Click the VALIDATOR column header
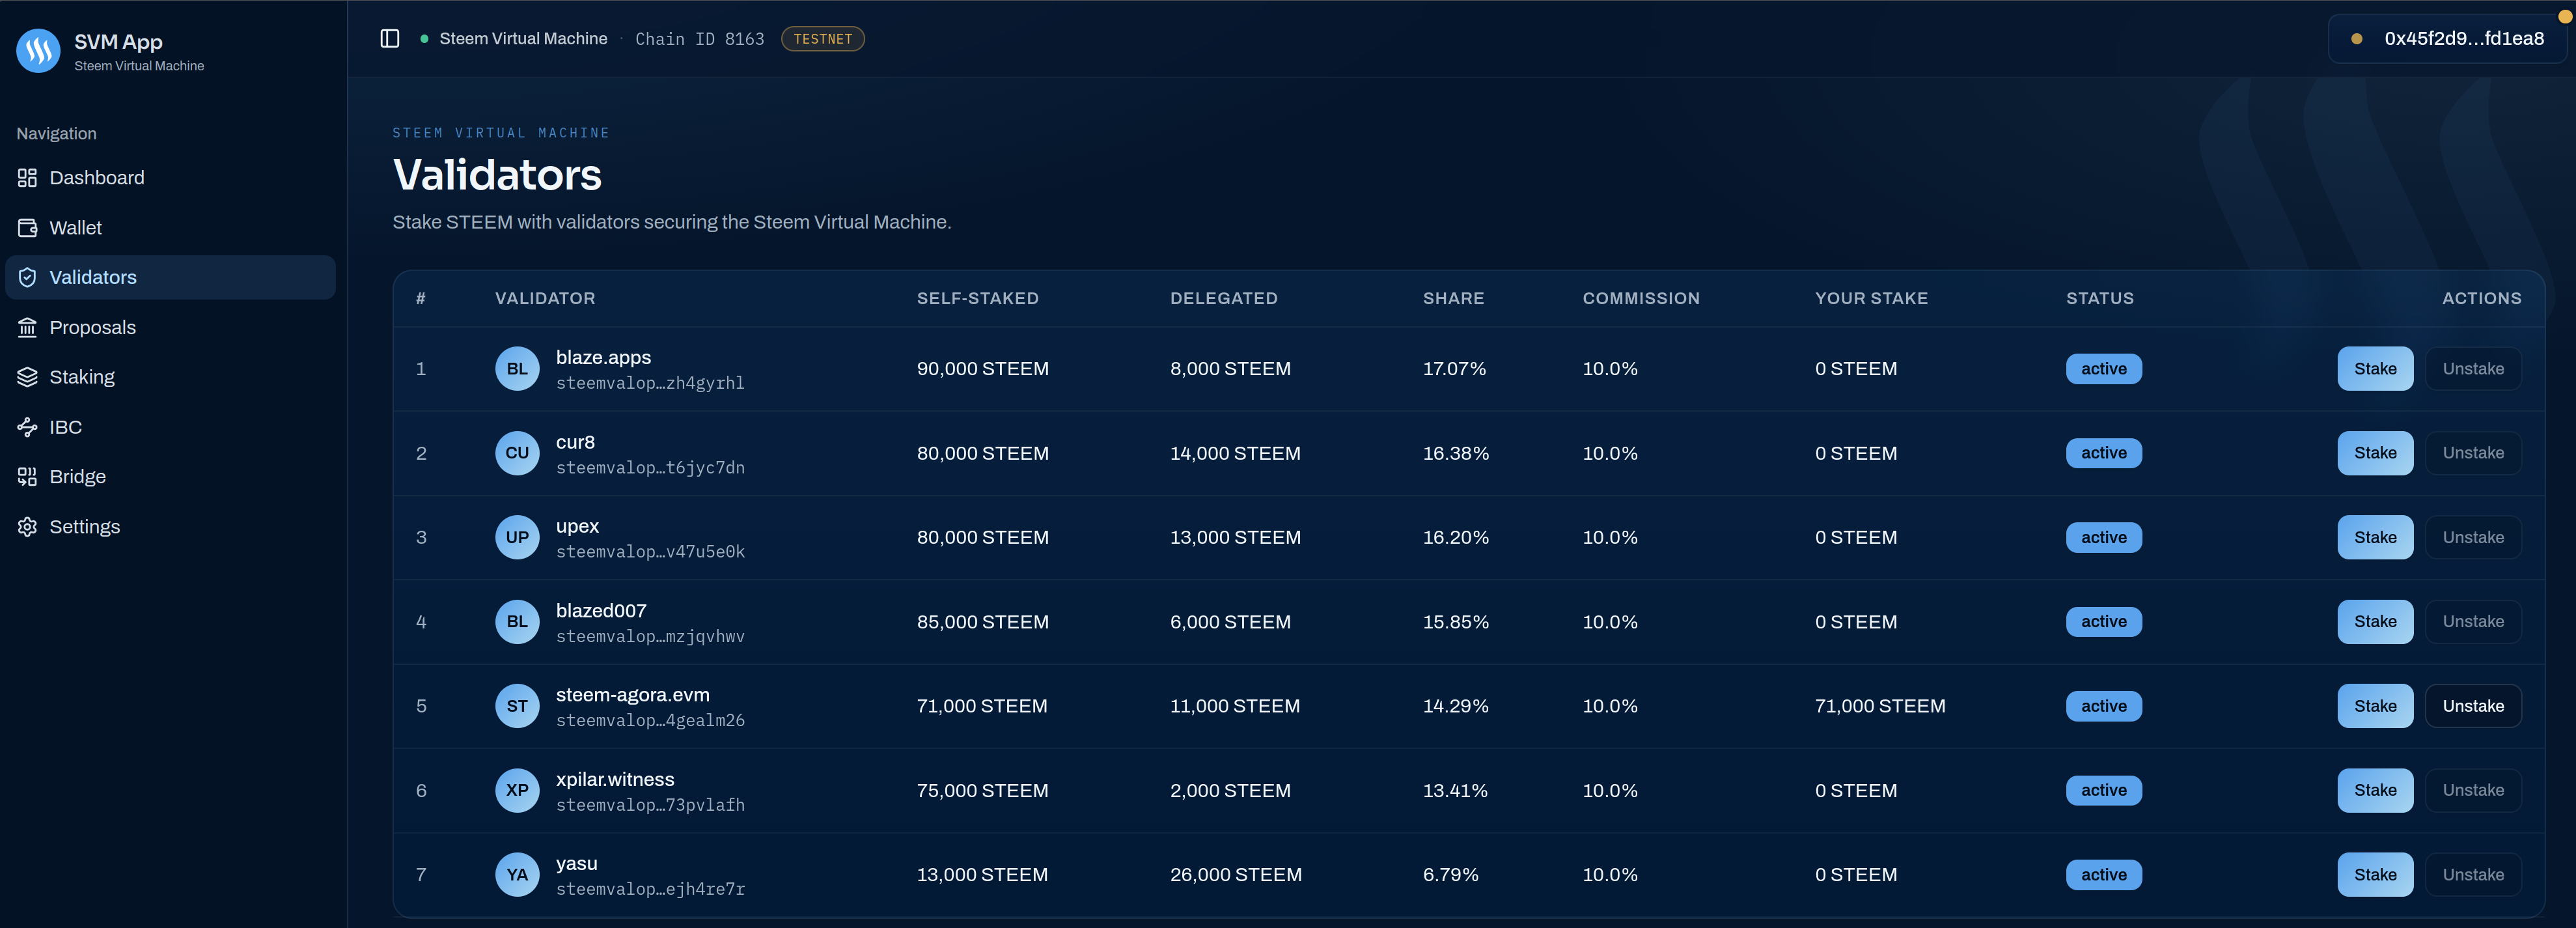 545,298
